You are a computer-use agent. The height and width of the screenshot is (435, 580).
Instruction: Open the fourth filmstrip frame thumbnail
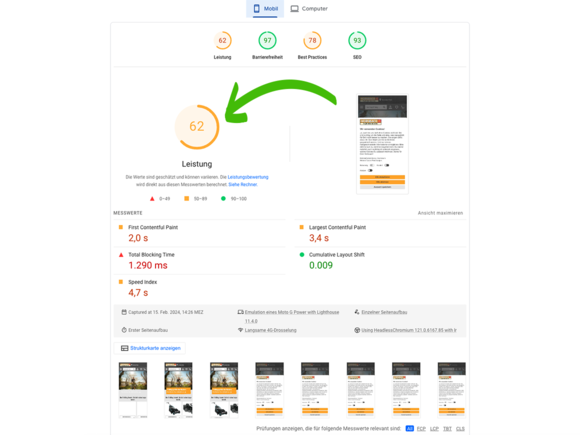(x=269, y=390)
